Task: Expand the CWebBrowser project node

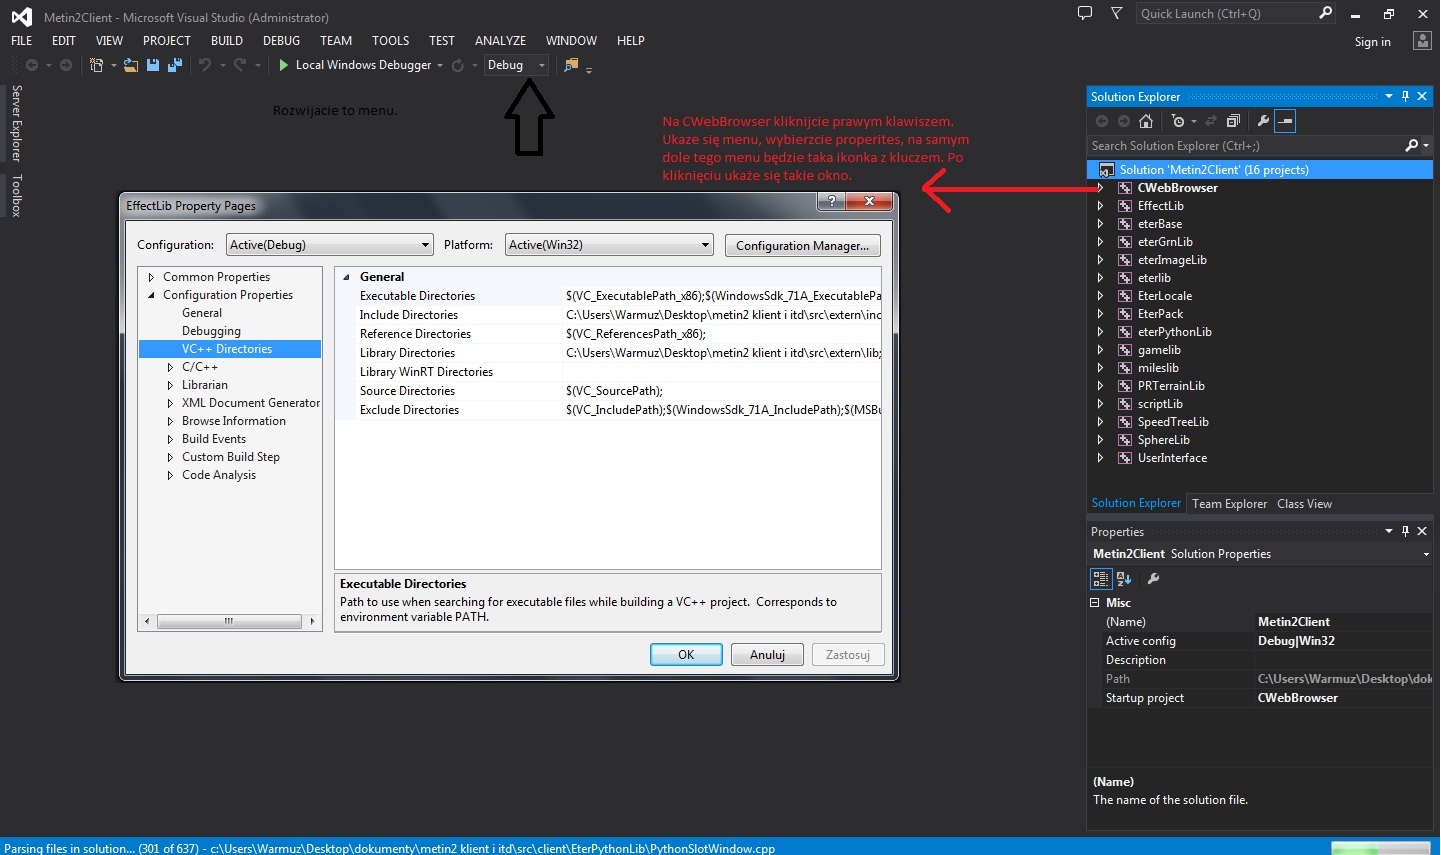Action: 1100,188
